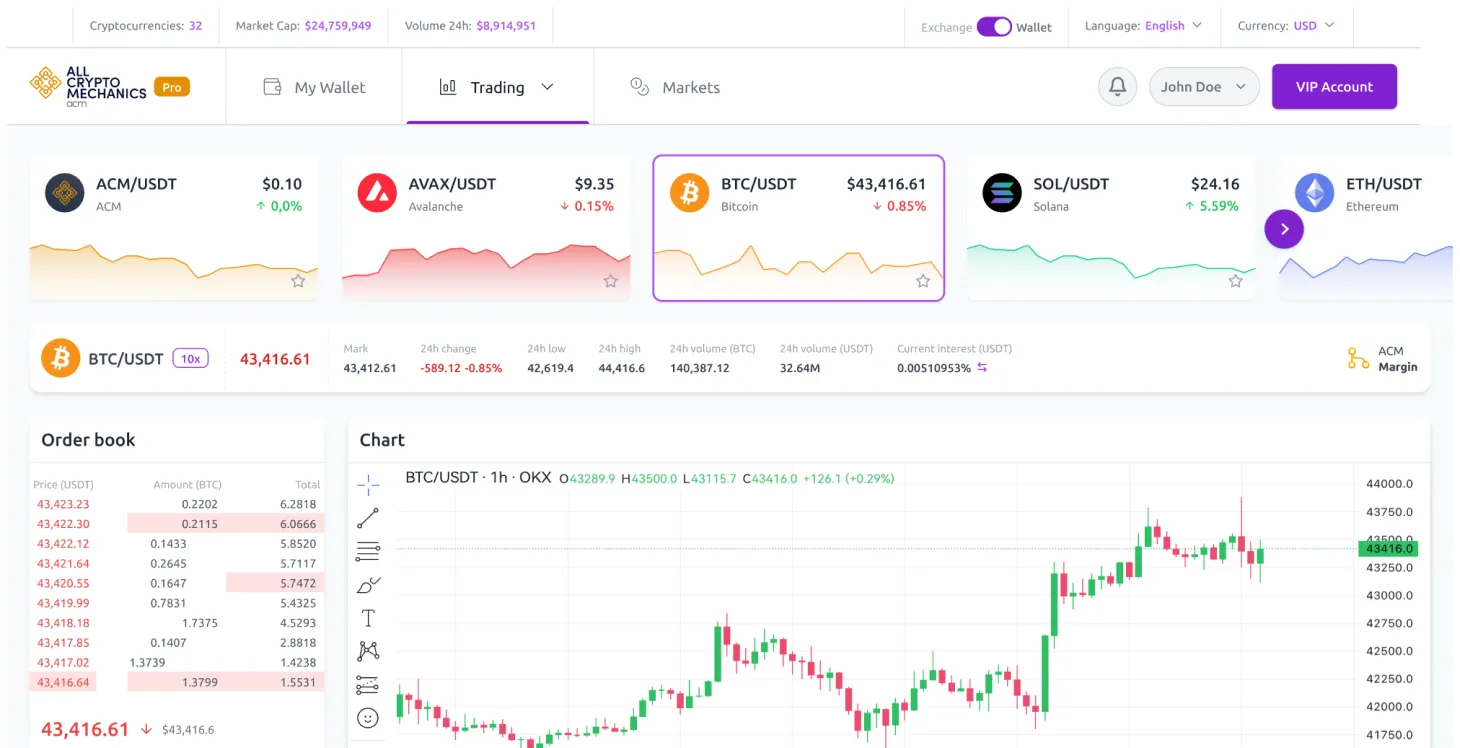Advance the market carousel with the arrow
Image resolution: width=1460 pixels, height=748 pixels.
click(1284, 229)
